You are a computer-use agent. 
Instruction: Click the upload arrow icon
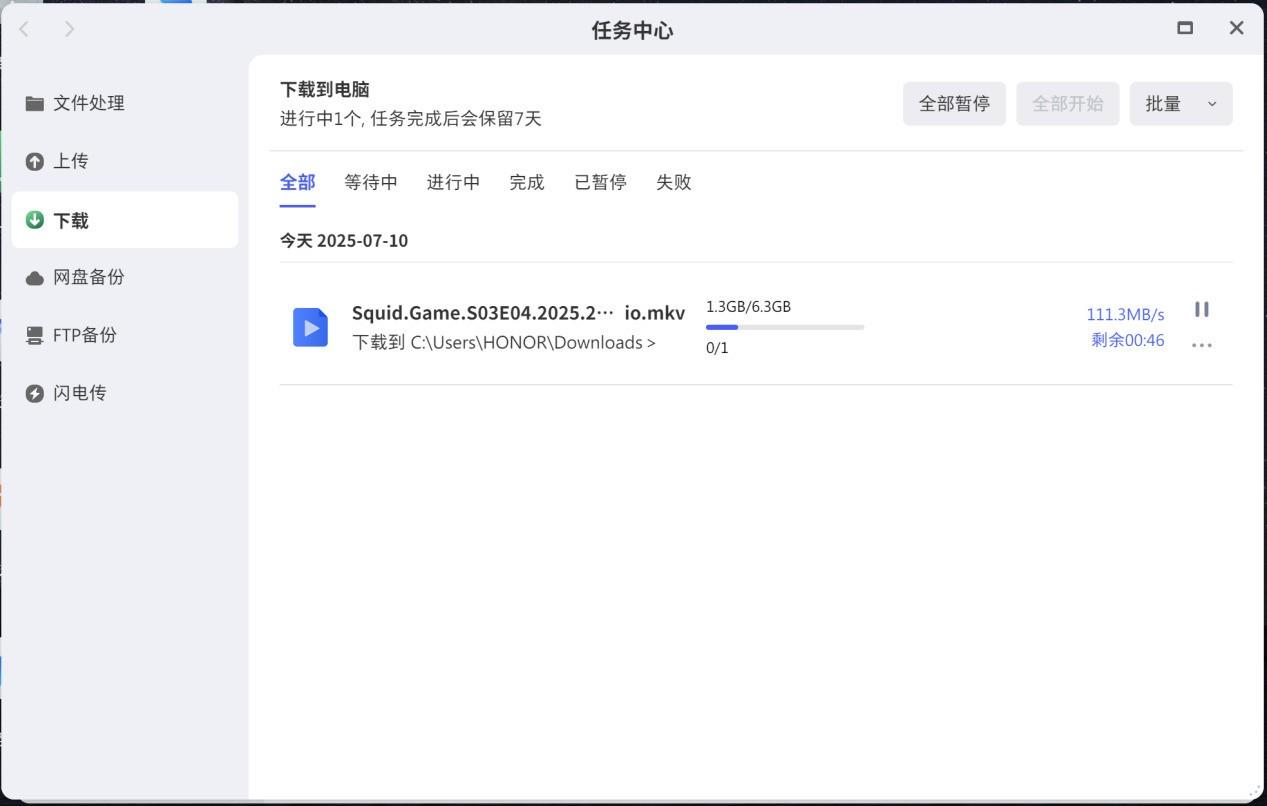[35, 161]
